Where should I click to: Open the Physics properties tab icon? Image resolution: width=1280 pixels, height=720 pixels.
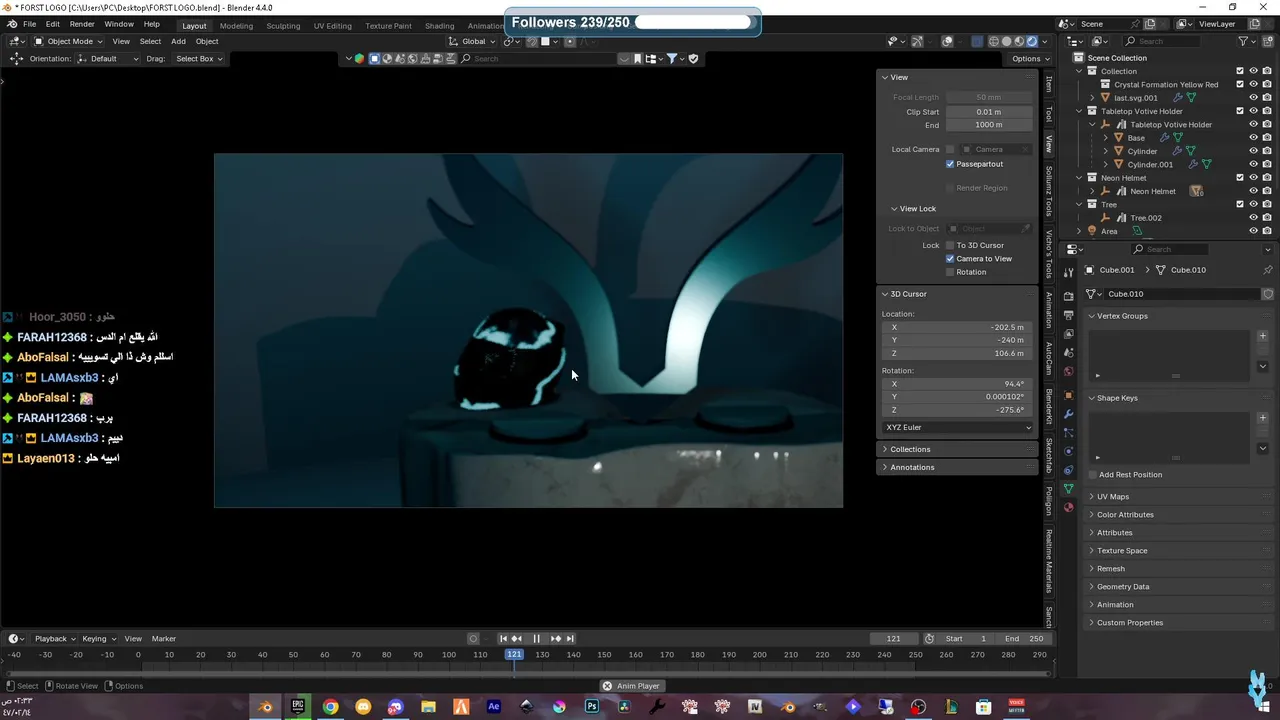click(1068, 451)
